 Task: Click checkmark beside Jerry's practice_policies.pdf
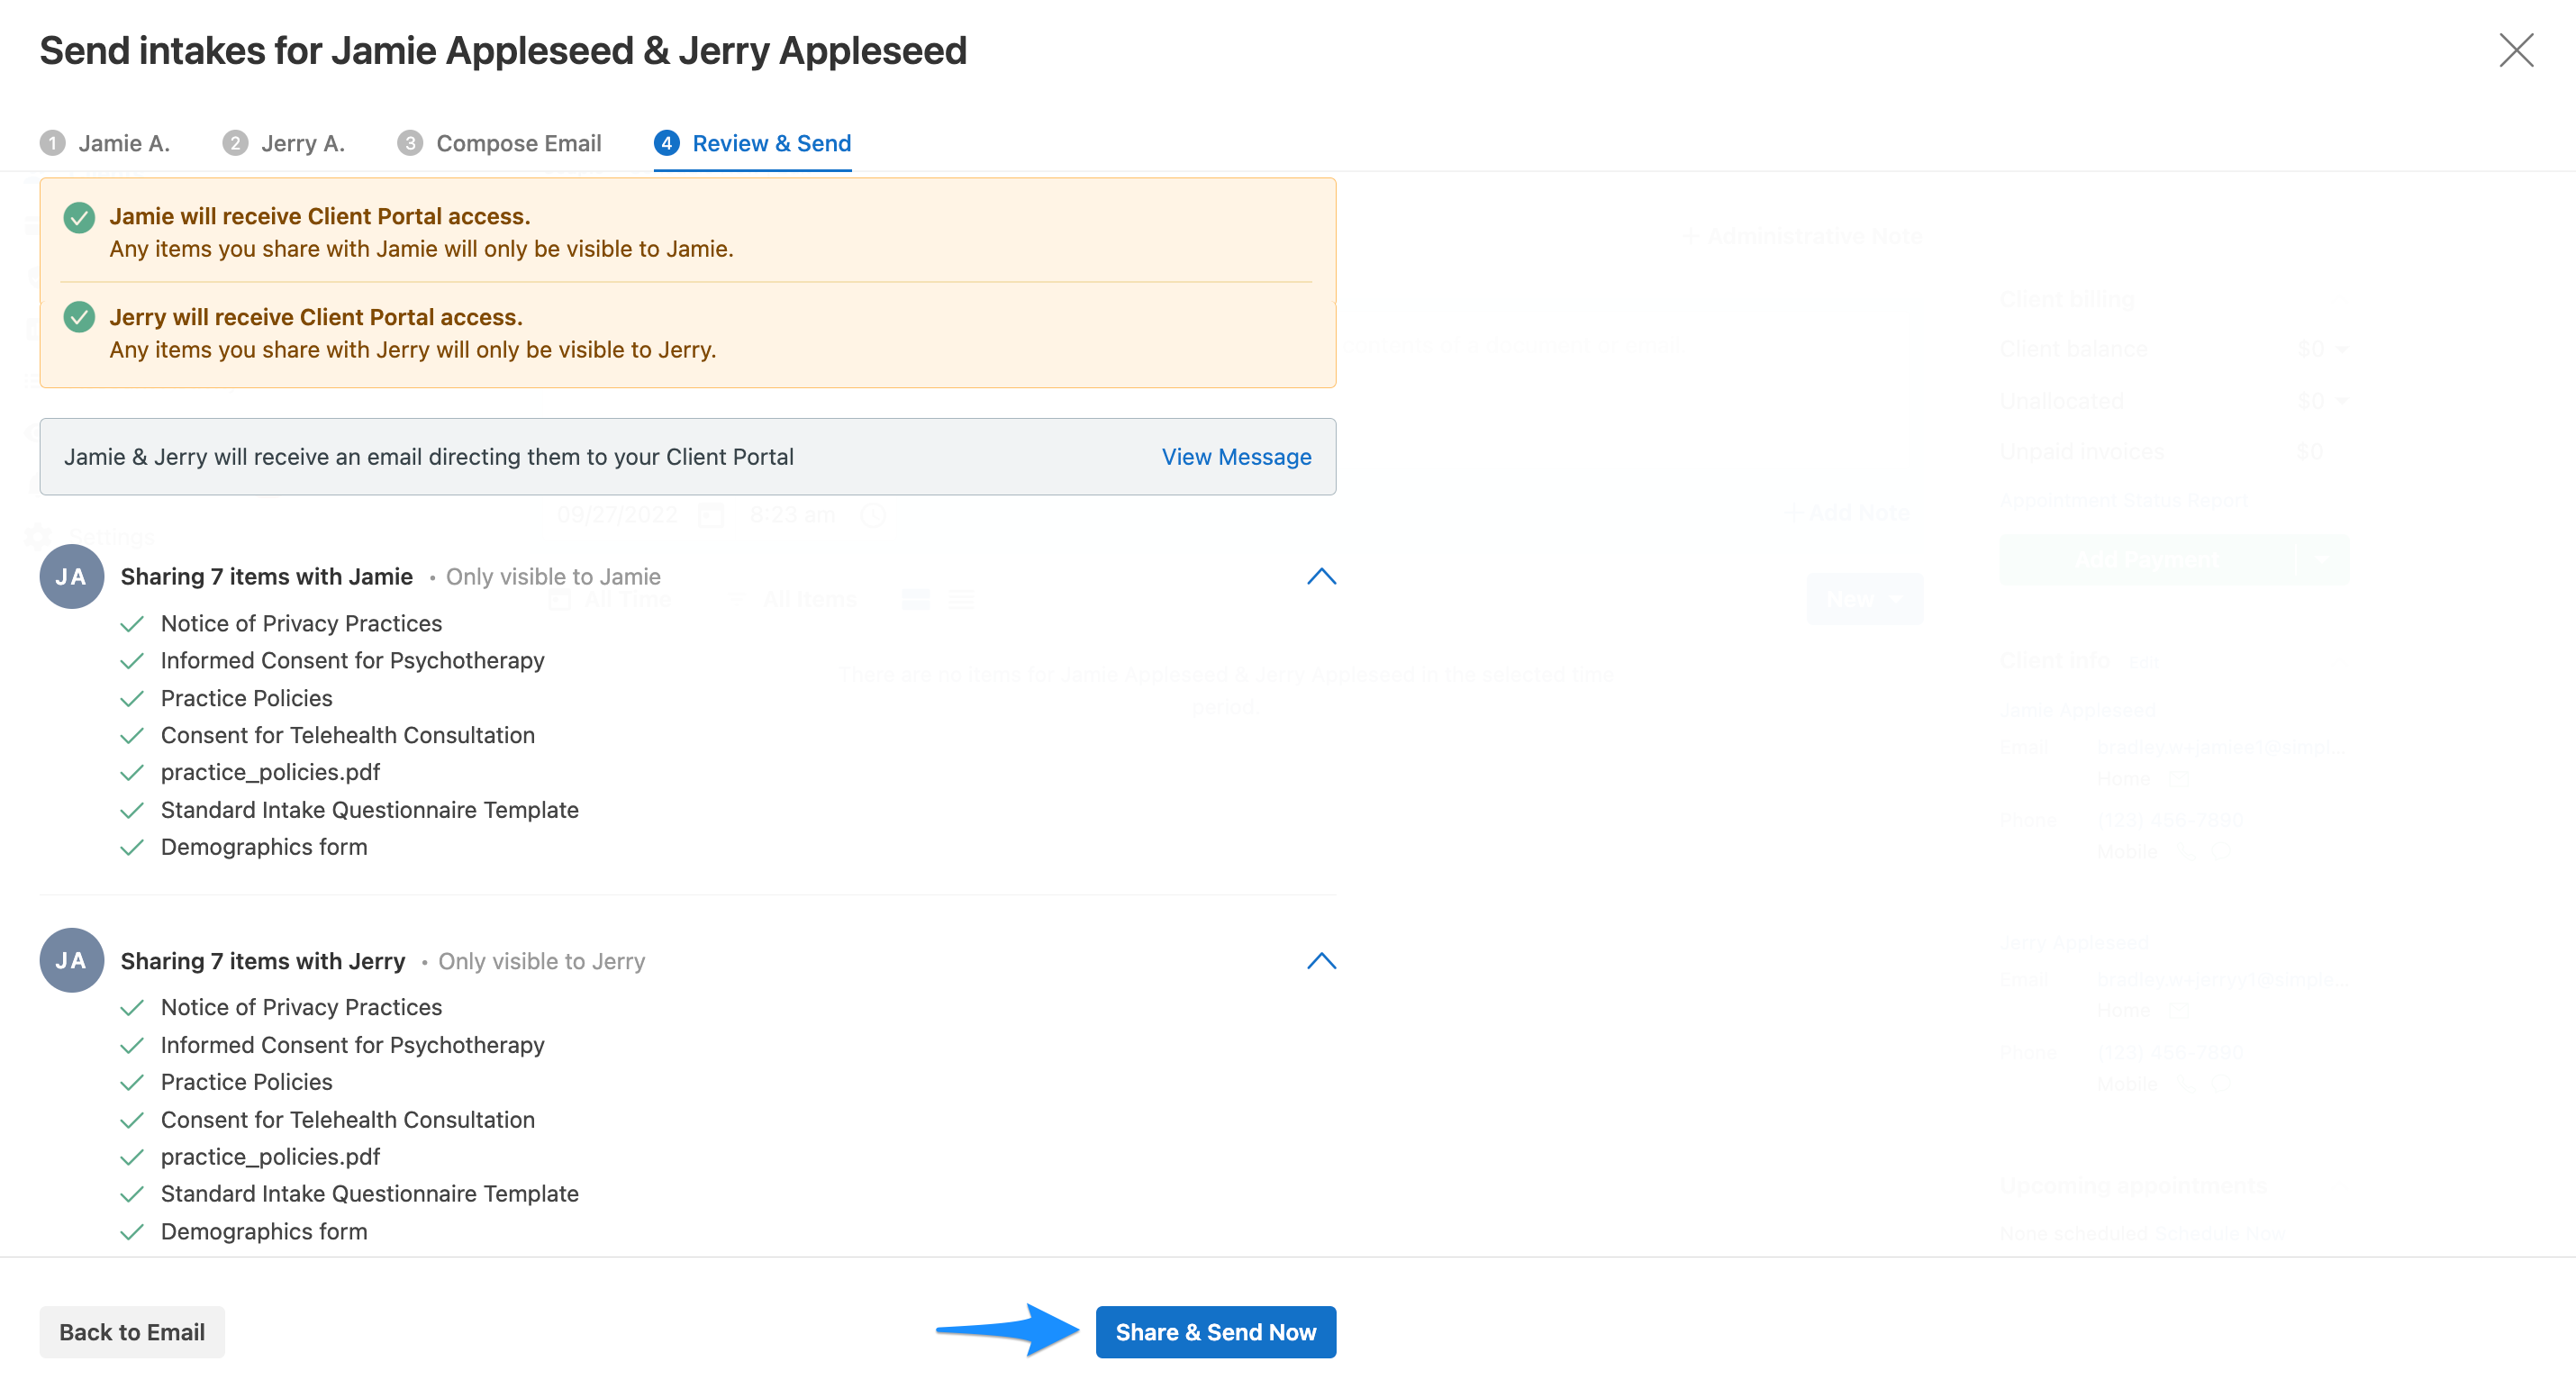pyautogui.click(x=132, y=1158)
